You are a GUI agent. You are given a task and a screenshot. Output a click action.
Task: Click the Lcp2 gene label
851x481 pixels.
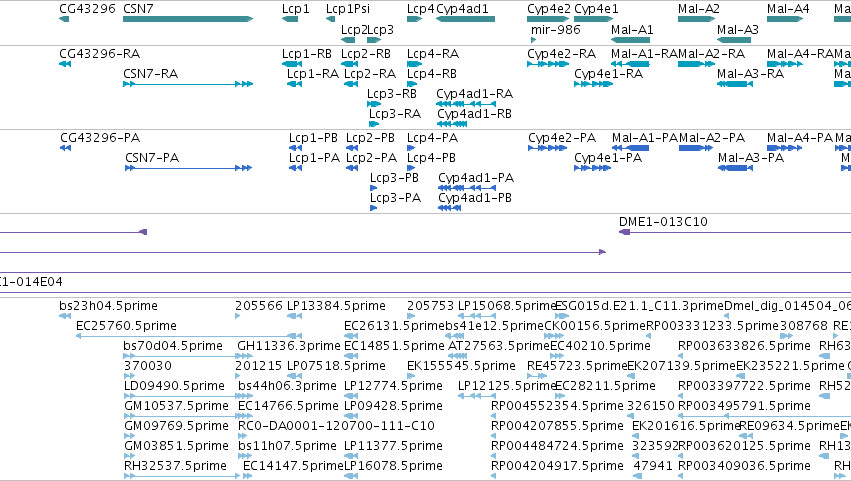[354, 30]
